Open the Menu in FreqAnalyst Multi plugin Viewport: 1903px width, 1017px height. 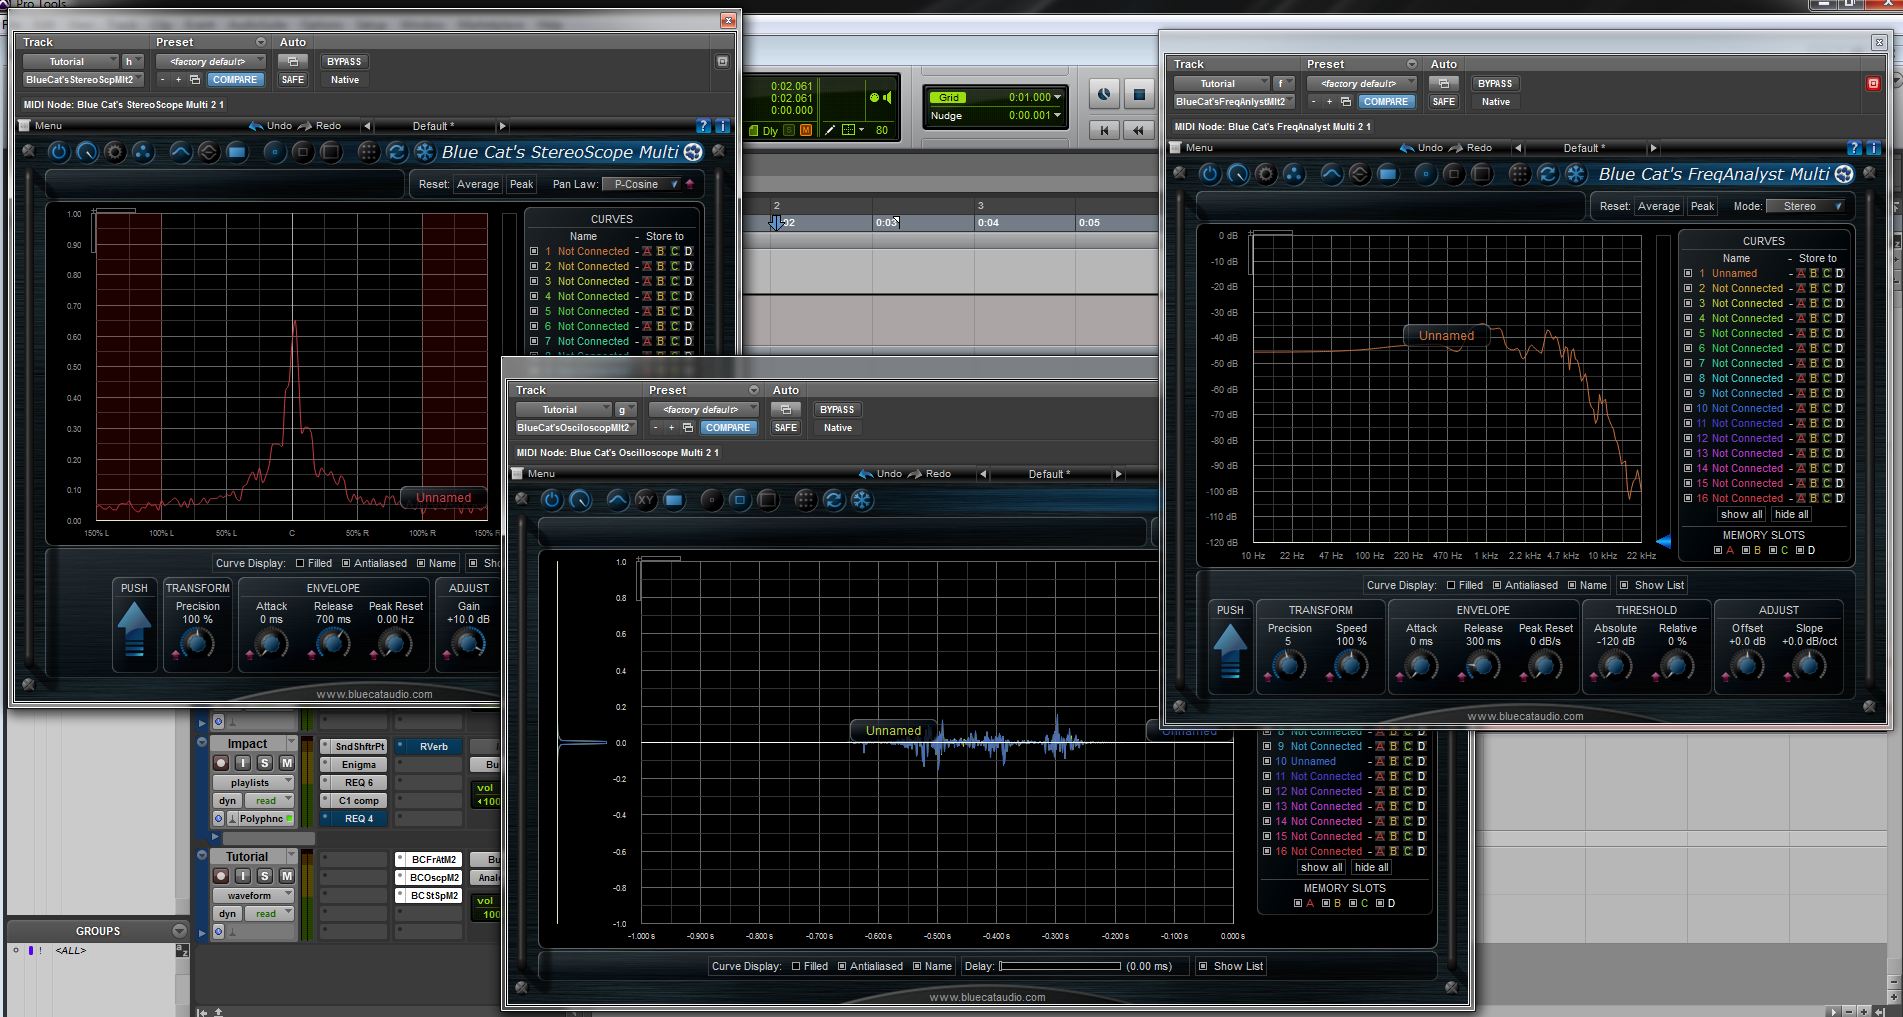[x=1198, y=148]
